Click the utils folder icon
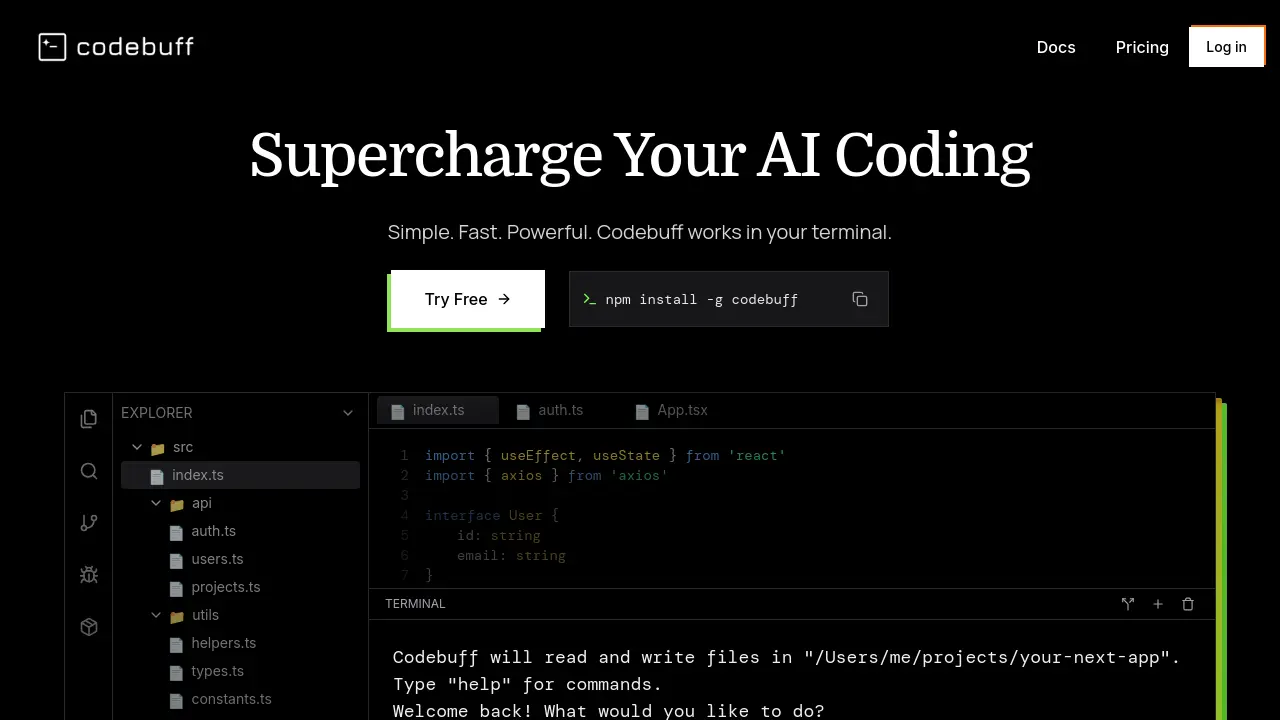The image size is (1280, 720). (177, 616)
